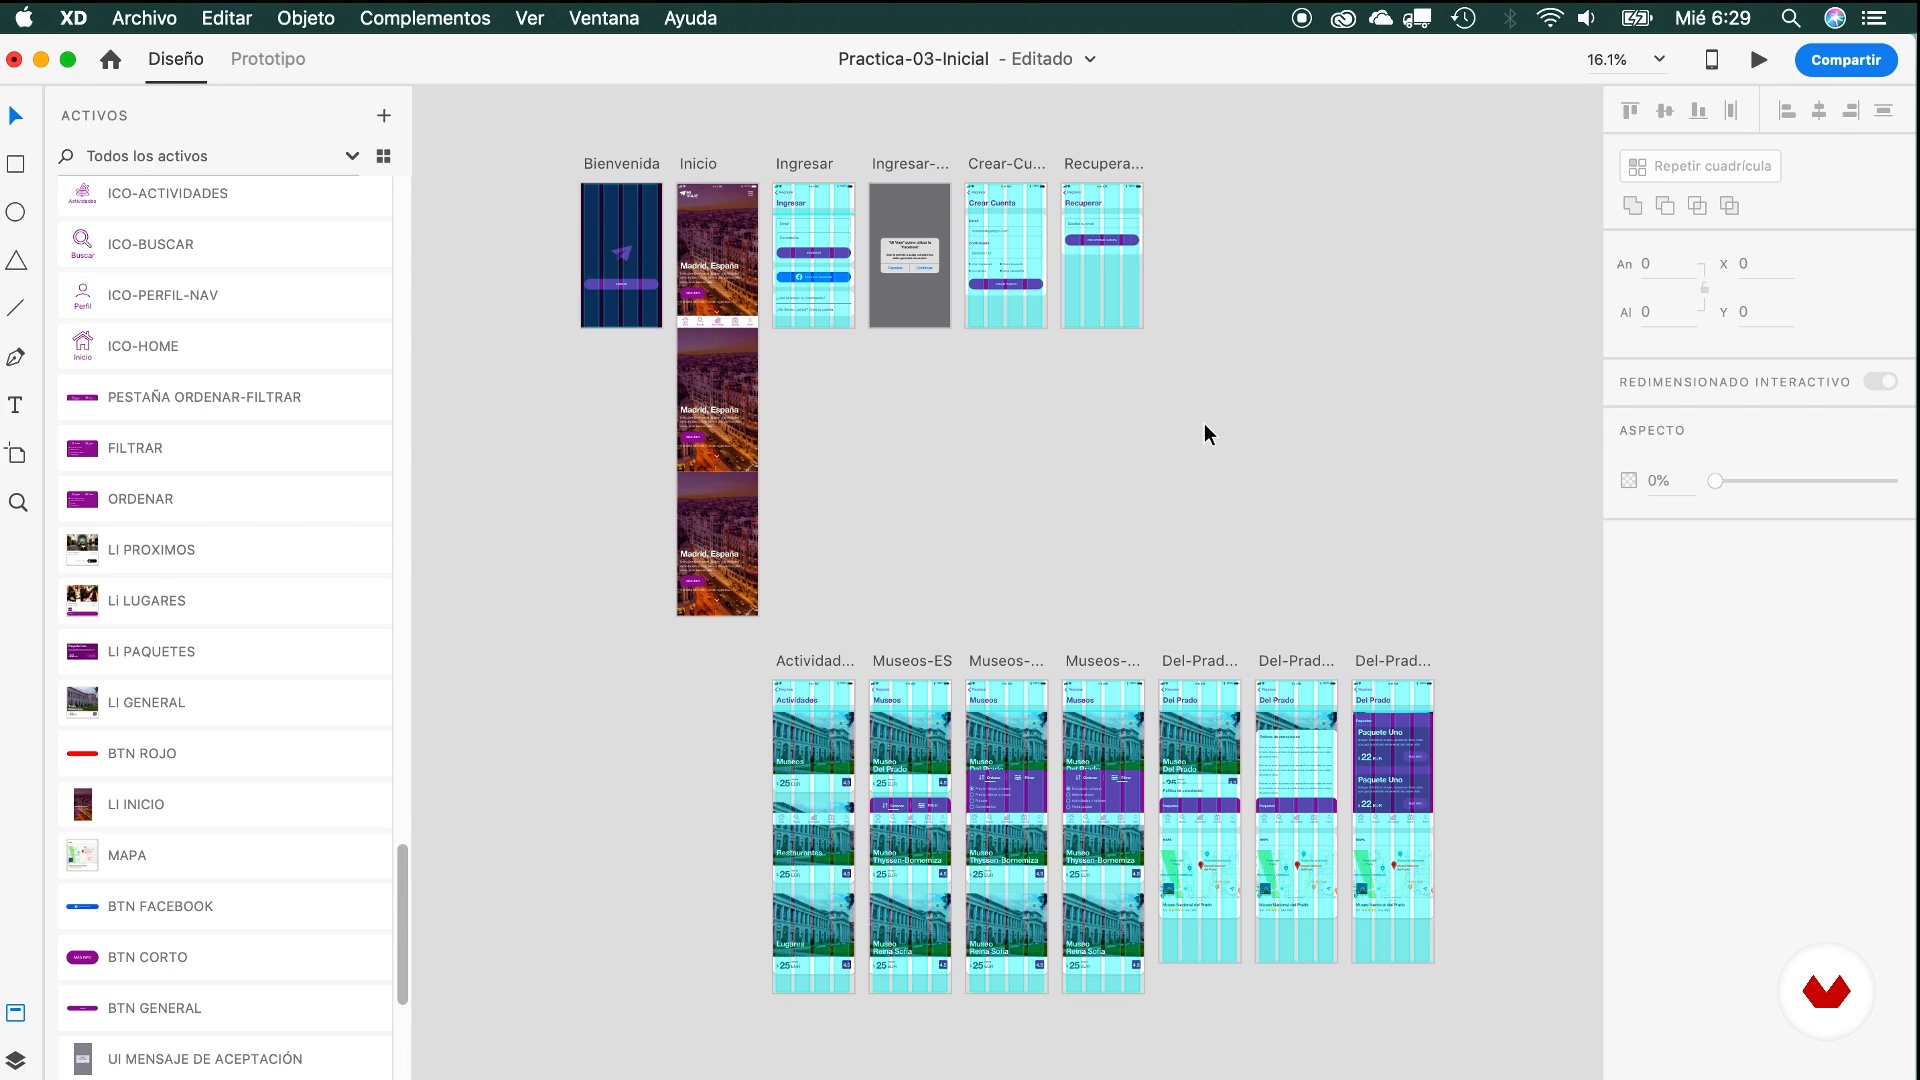Align selection to vertical middle
This screenshot has width=1920, height=1080.
[x=1665, y=111]
